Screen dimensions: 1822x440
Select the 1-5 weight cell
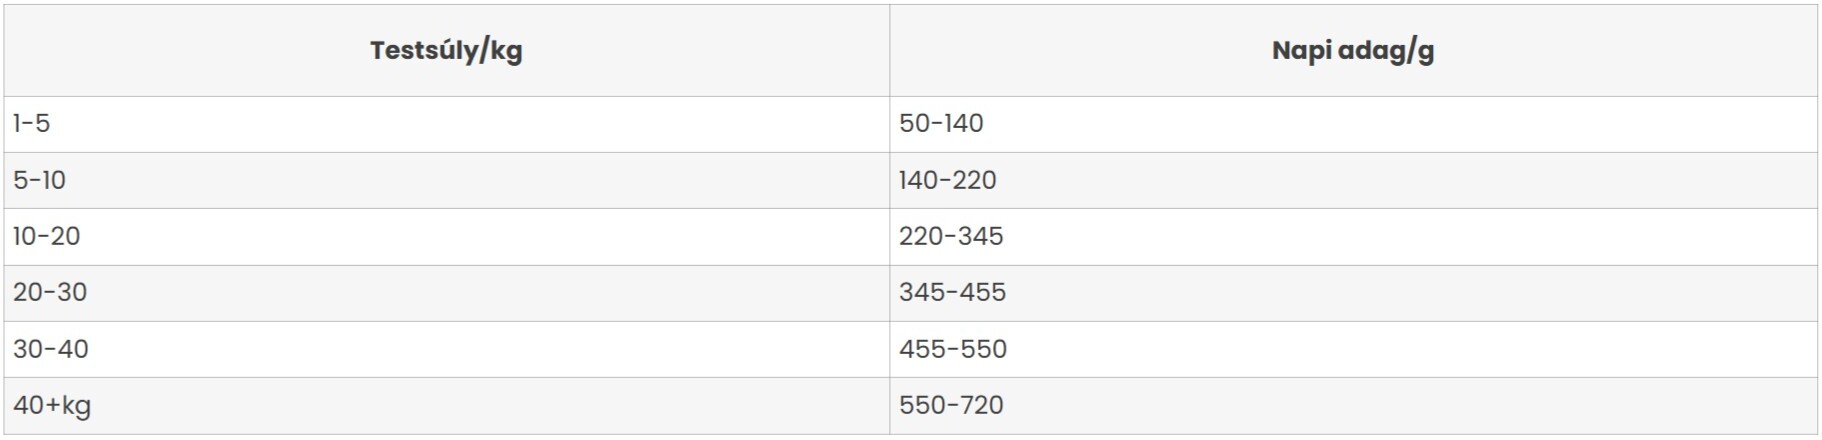pos(446,124)
